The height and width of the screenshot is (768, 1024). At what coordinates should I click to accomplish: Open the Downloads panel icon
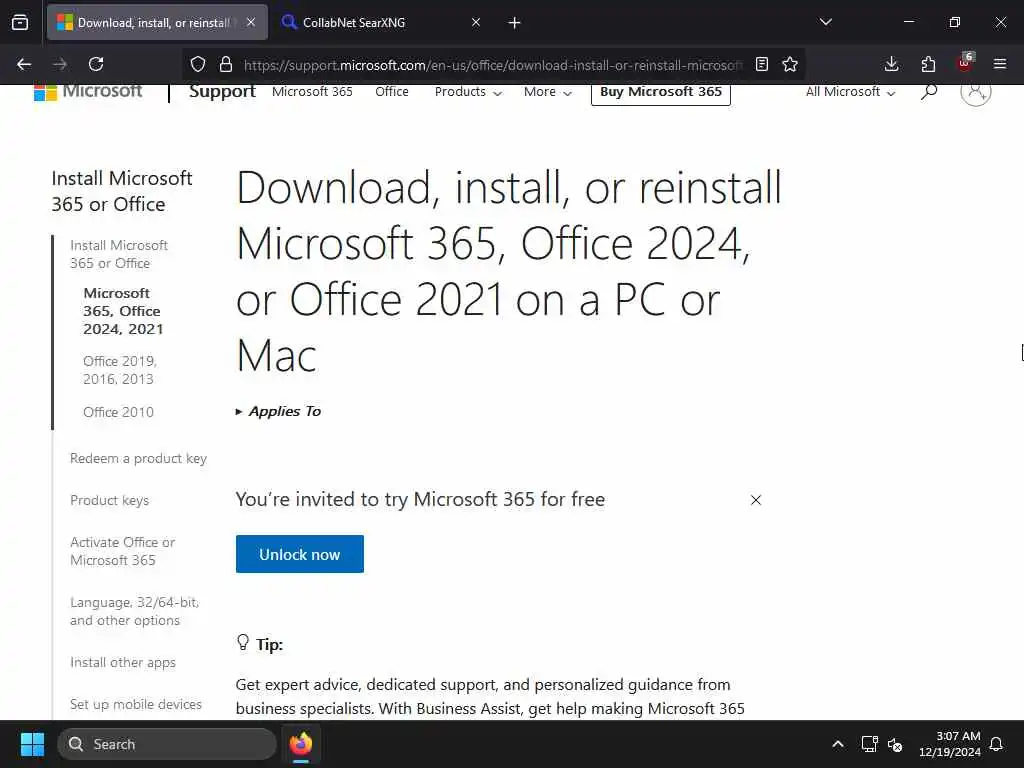tap(891, 64)
